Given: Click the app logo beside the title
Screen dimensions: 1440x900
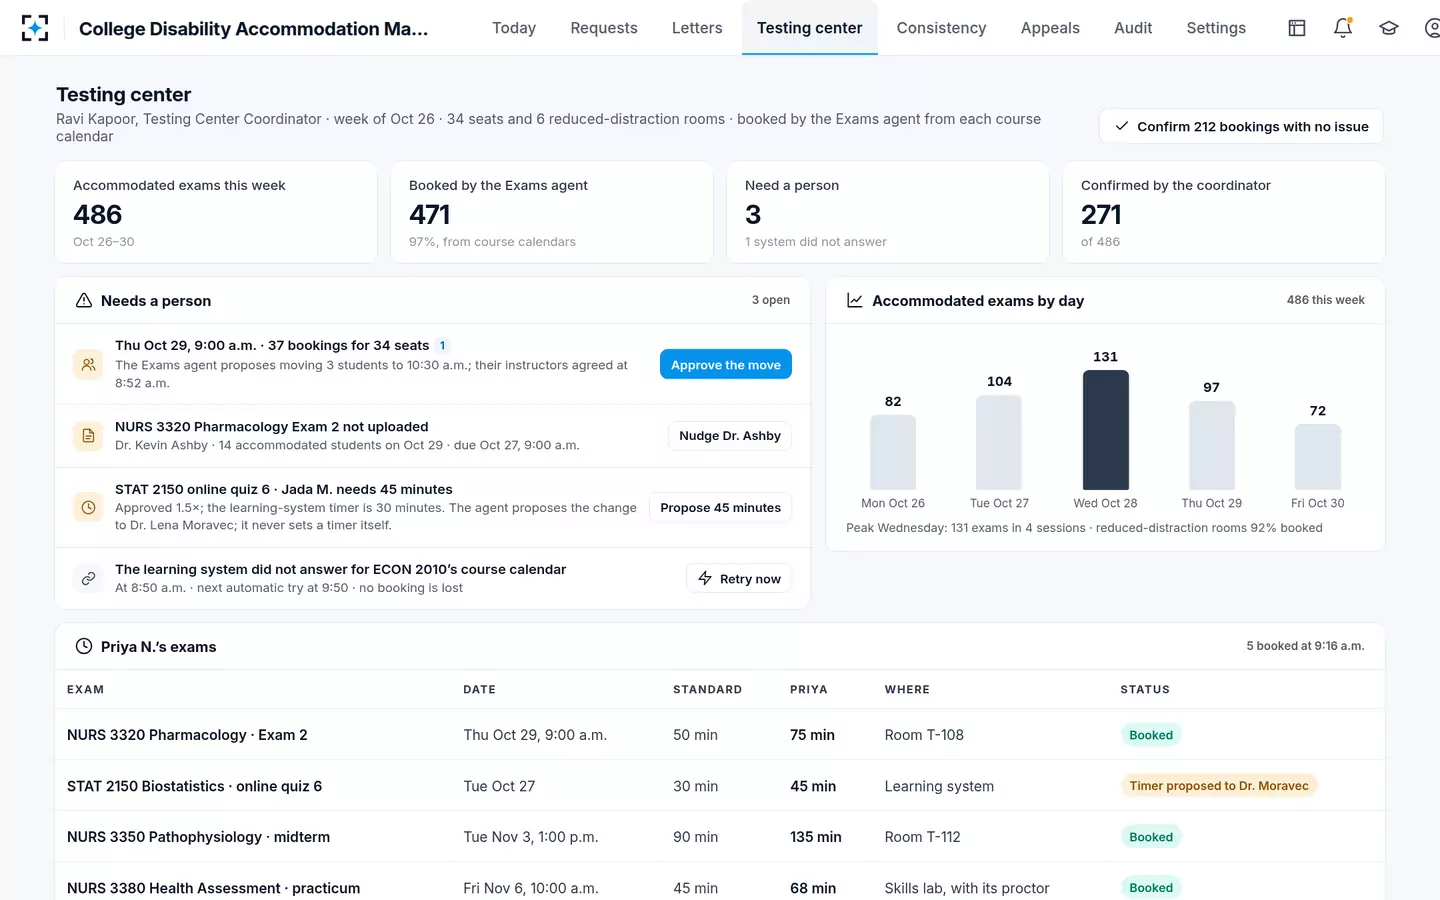Looking at the screenshot, I should coord(35,28).
